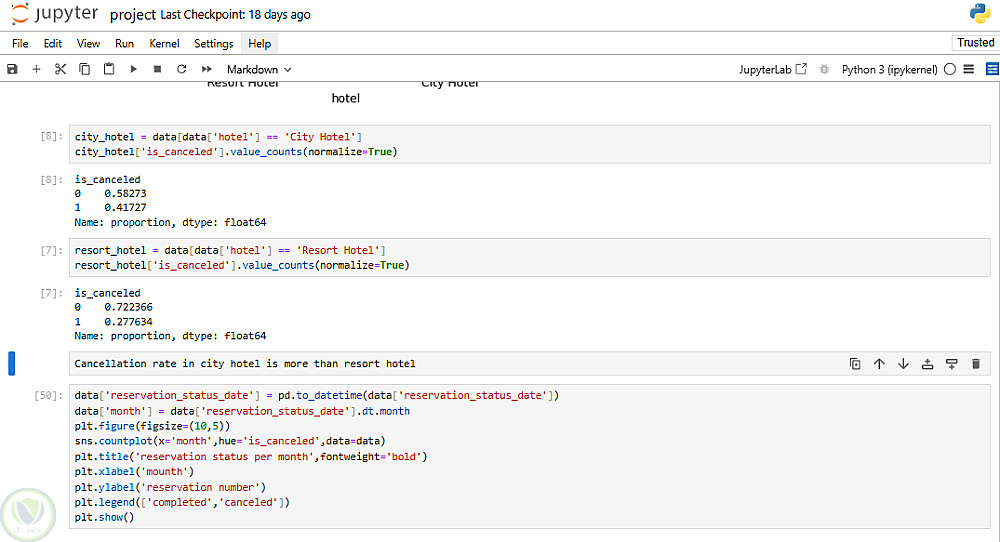Save the notebook with the floppy disk icon

12,69
